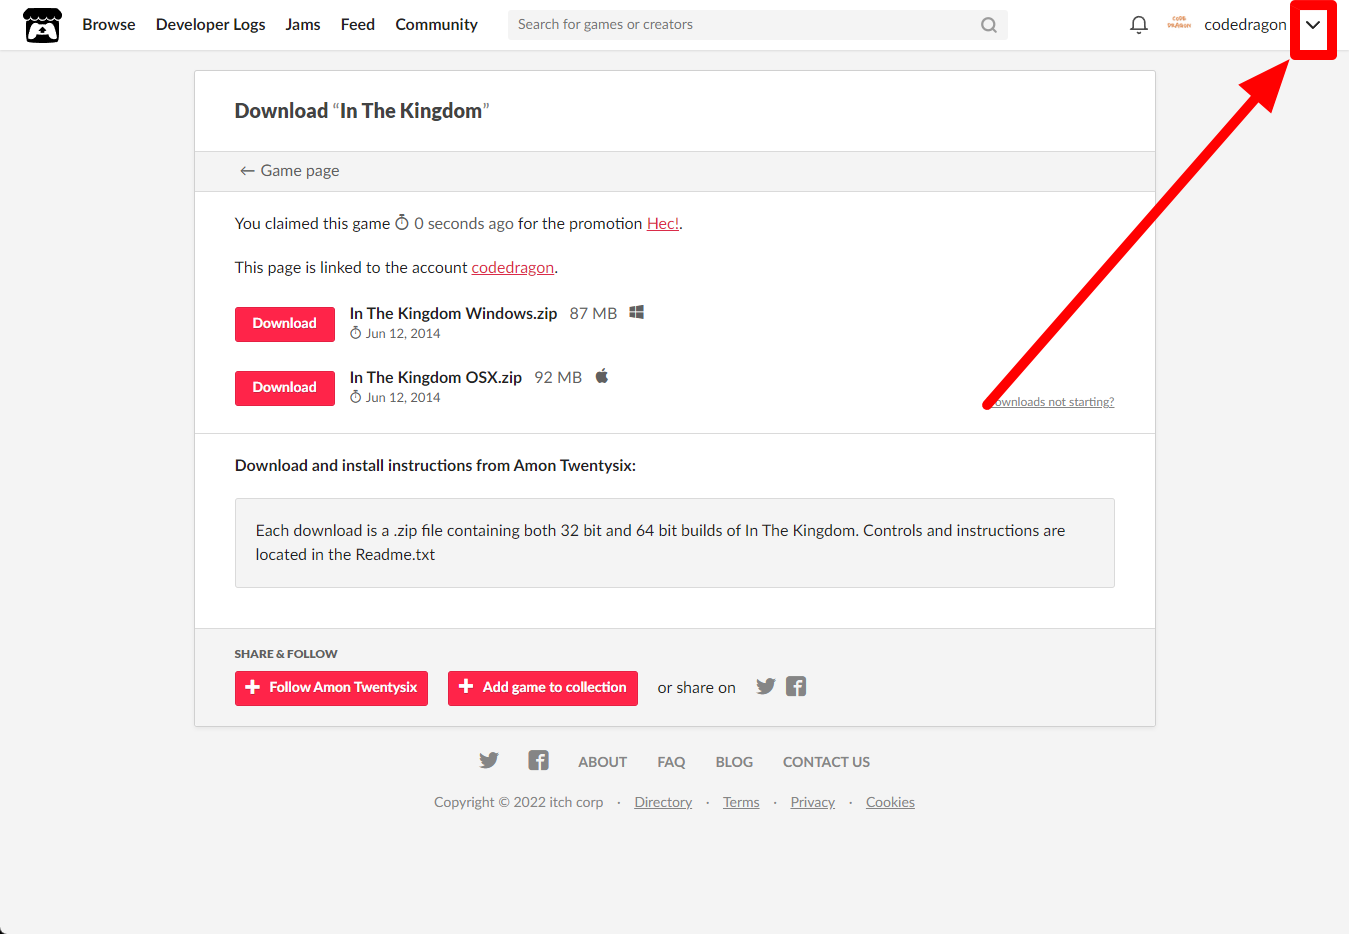Click the SHARE & FOLLOW label
The width and height of the screenshot is (1349, 934).
286,654
